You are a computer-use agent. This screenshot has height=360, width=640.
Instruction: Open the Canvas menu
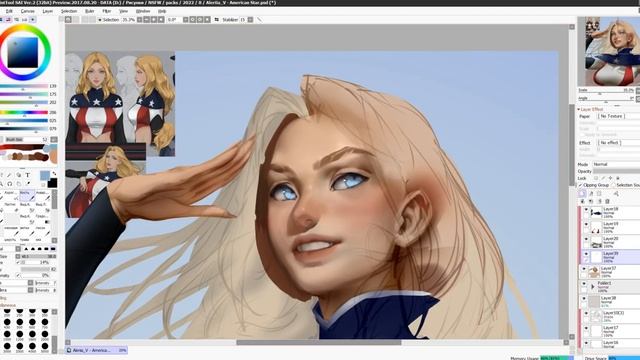pos(27,11)
